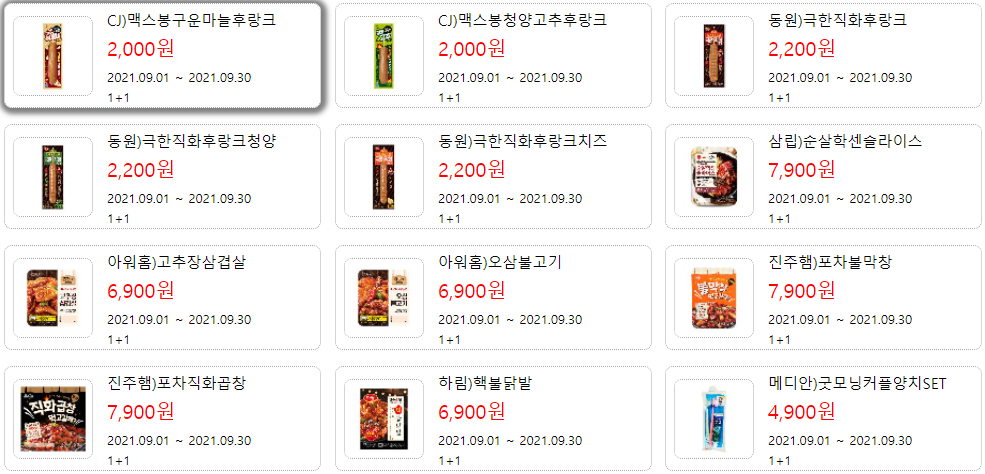Image resolution: width=985 pixels, height=474 pixels.
Task: Click 진주햄)포차직화곱창 package image
Action: (x=53, y=419)
